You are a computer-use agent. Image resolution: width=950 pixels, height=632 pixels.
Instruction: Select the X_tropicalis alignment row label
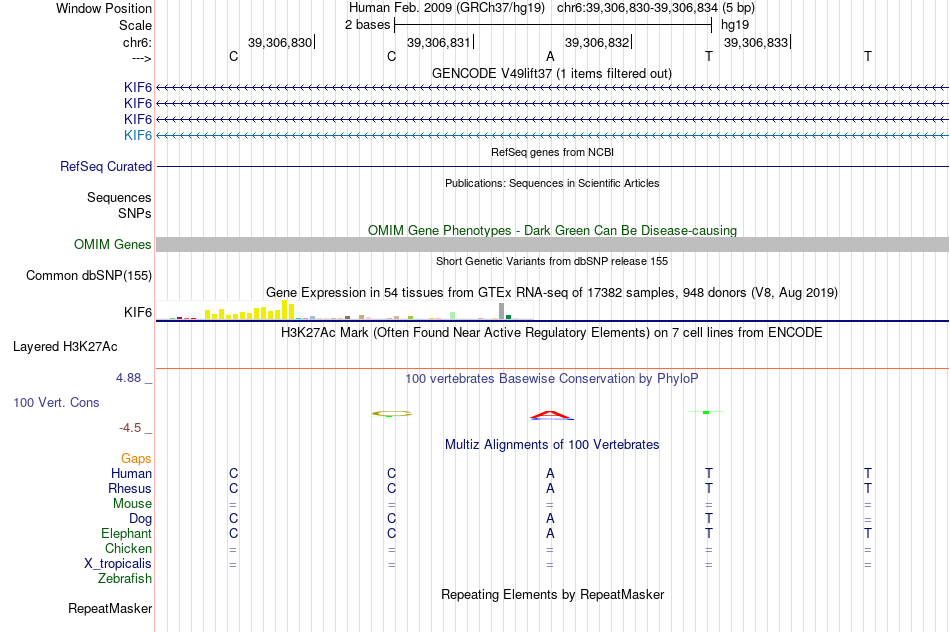(118, 564)
